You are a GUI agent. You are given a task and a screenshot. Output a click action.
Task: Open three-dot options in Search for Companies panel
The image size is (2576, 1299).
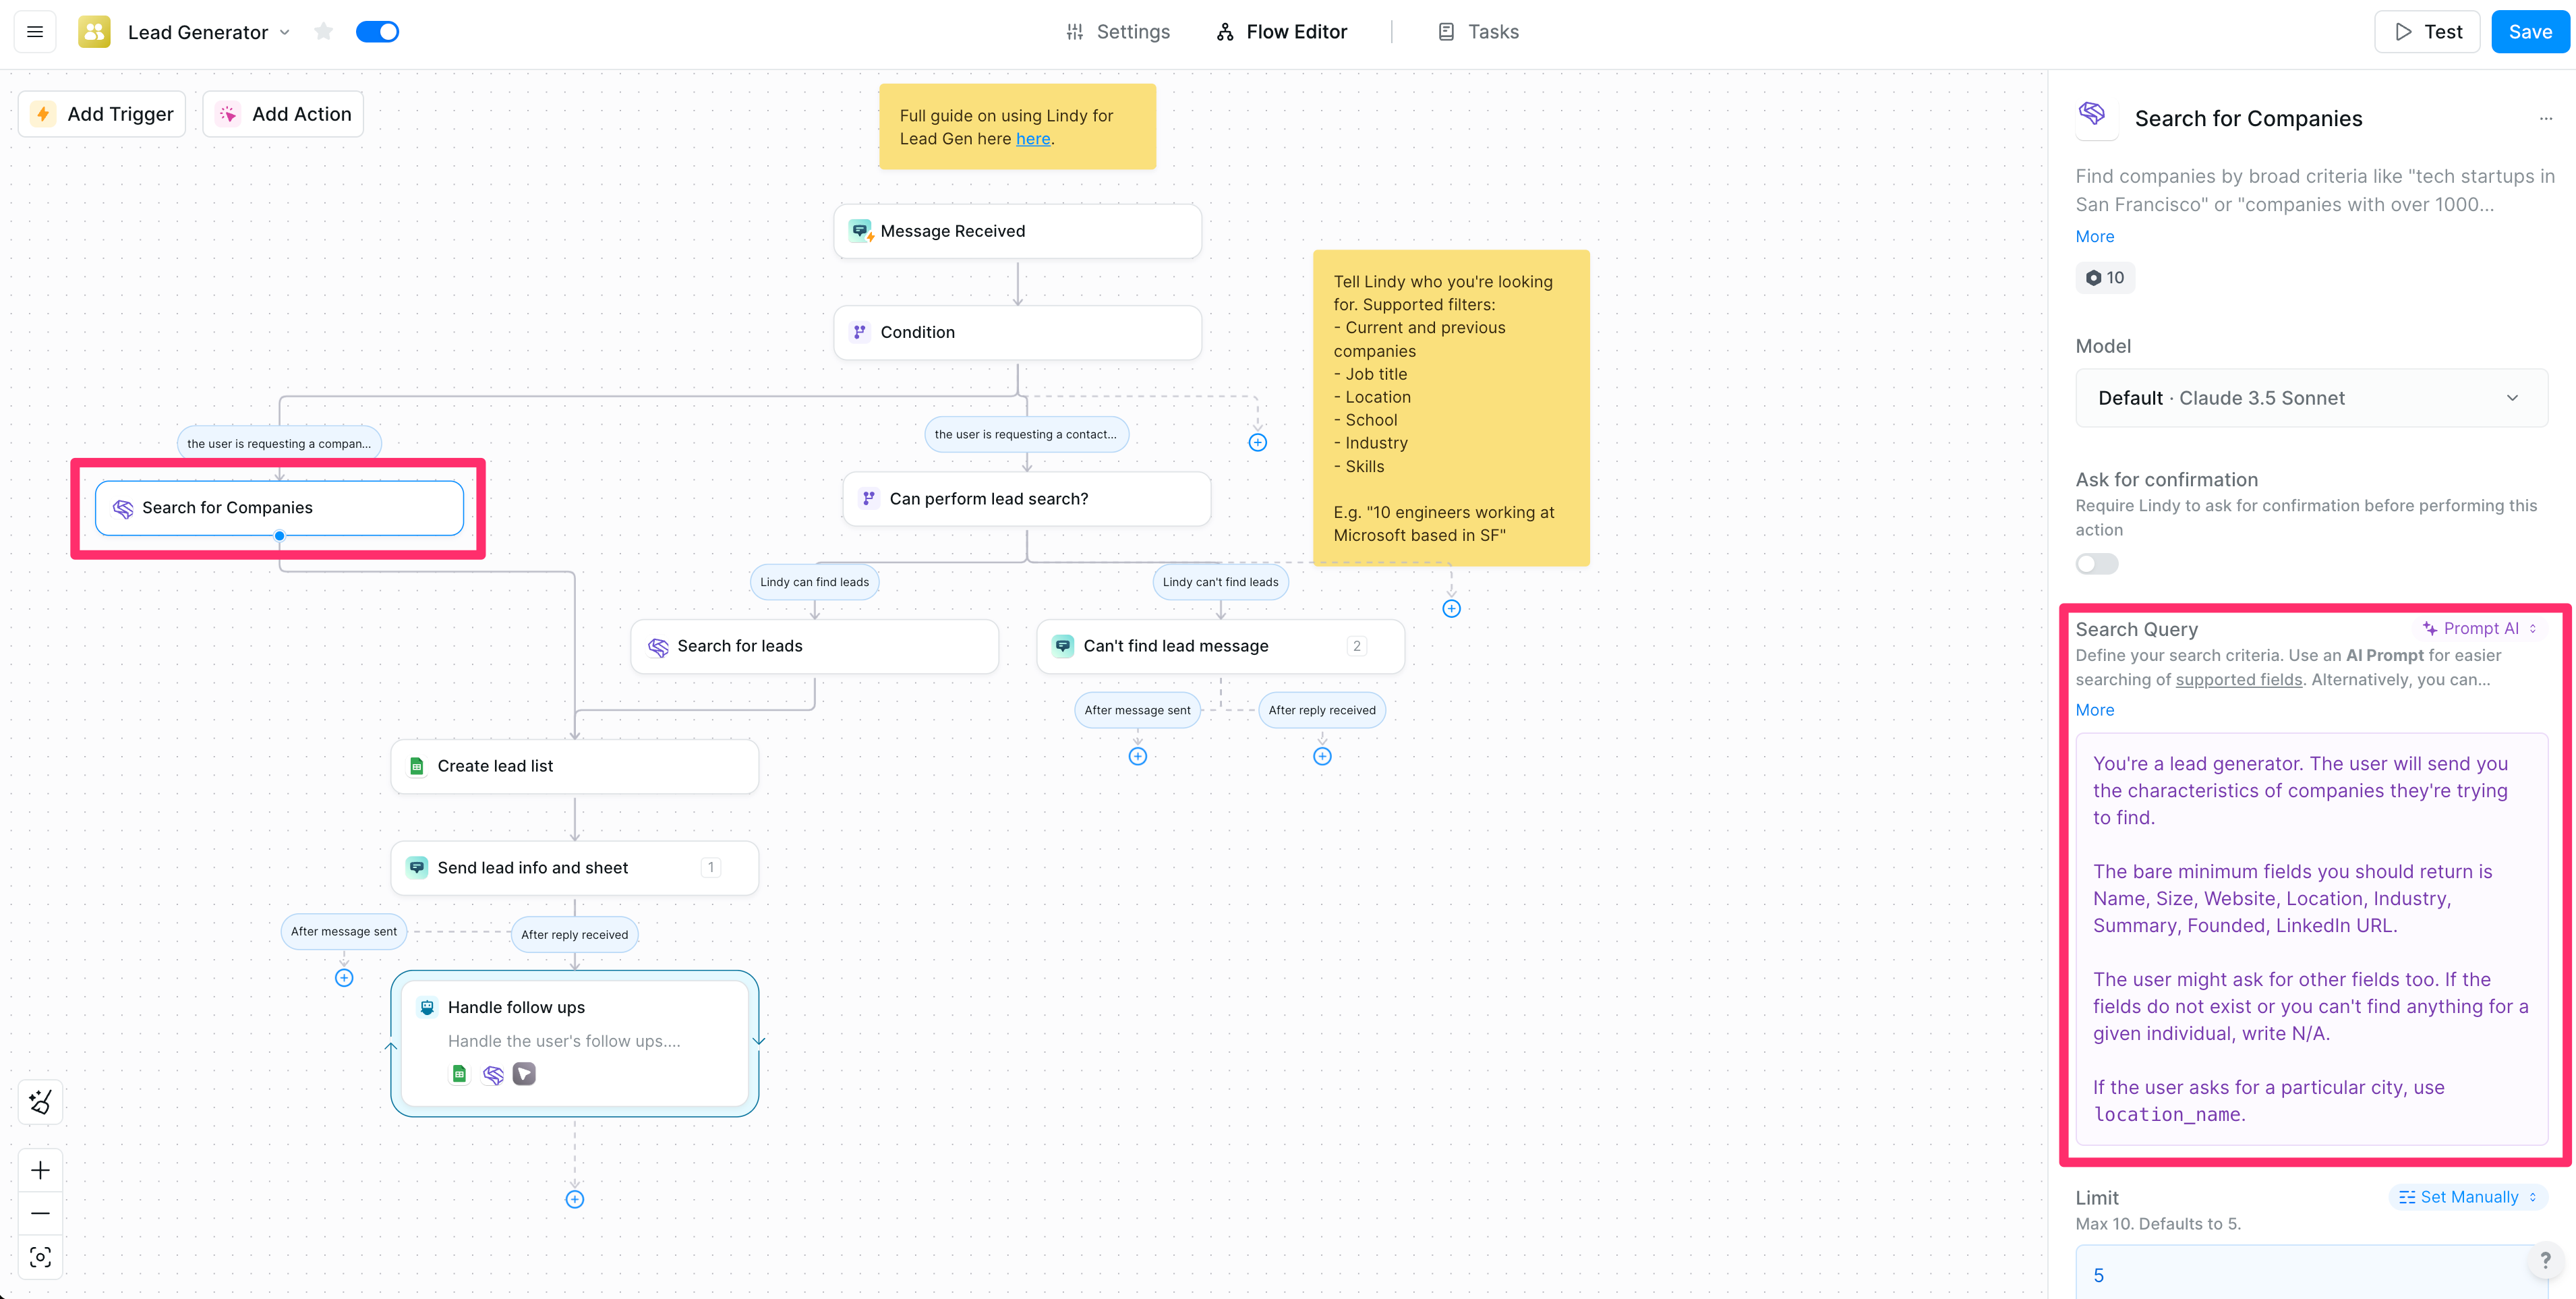[2545, 119]
